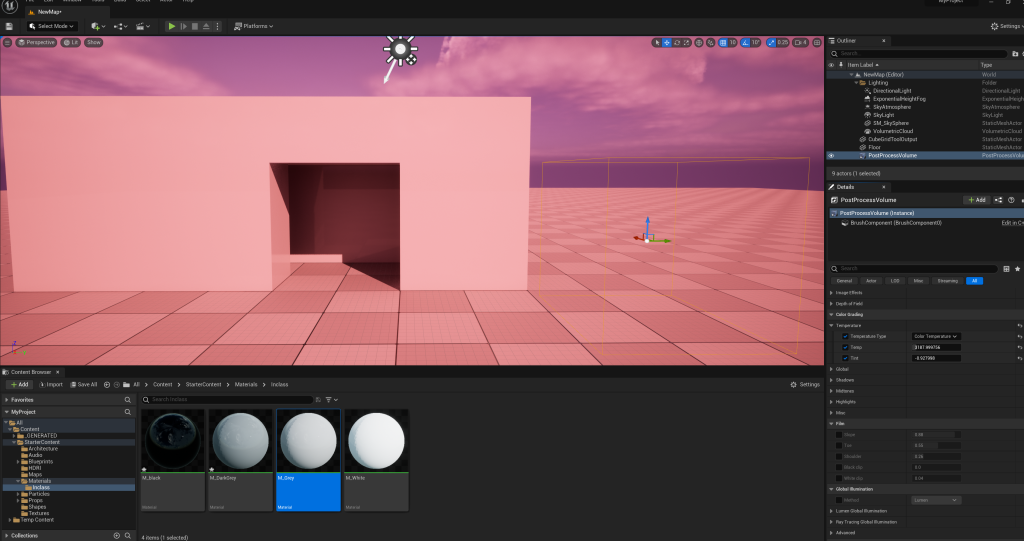Toggle grid snapping in the viewport
Screen dimensions: 1024x541
tap(723, 42)
